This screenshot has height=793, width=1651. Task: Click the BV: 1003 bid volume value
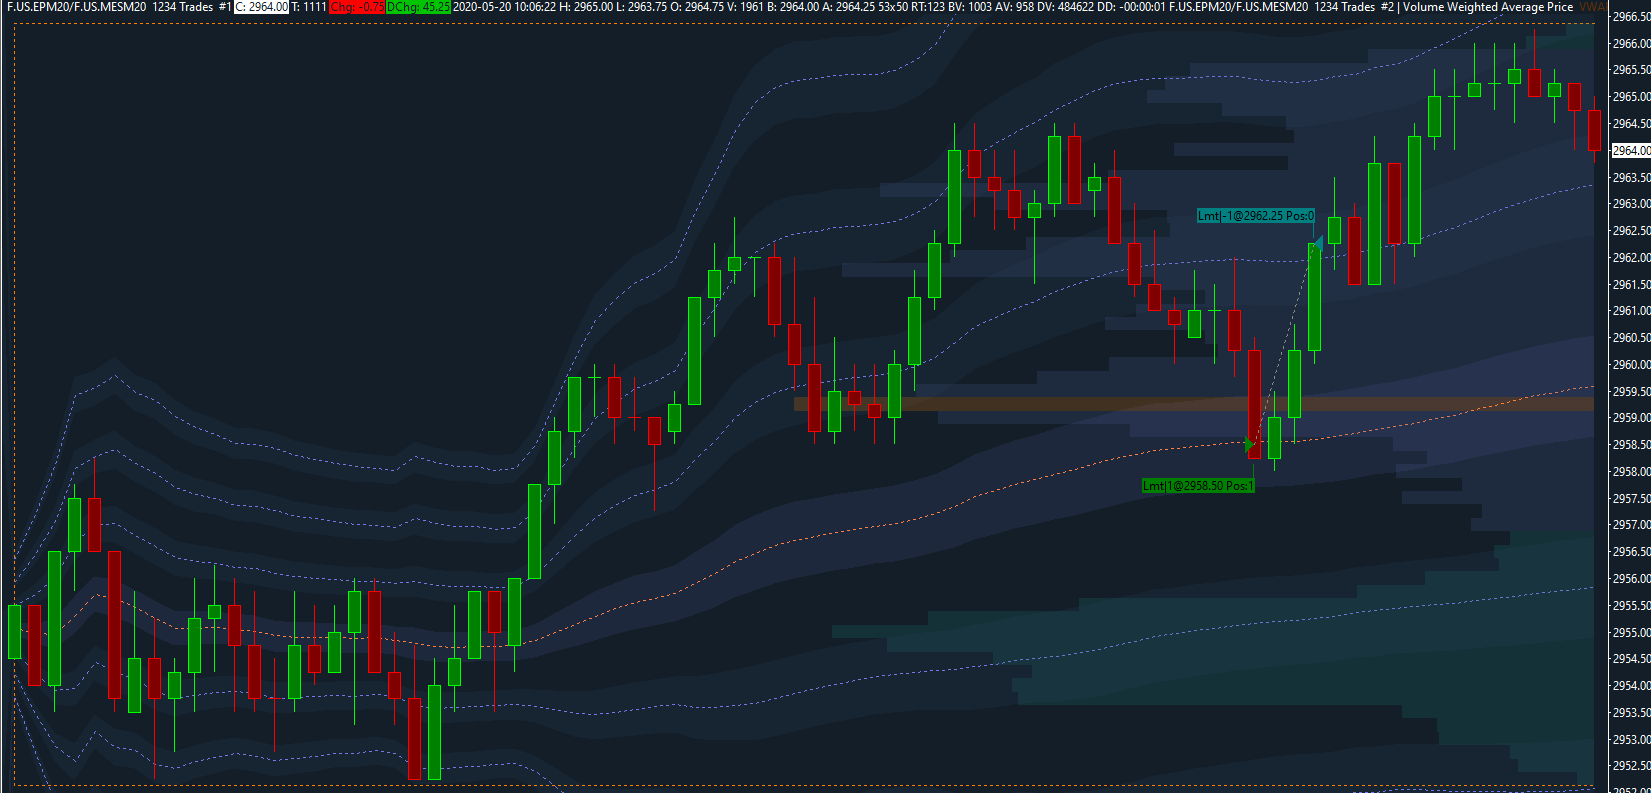[970, 7]
